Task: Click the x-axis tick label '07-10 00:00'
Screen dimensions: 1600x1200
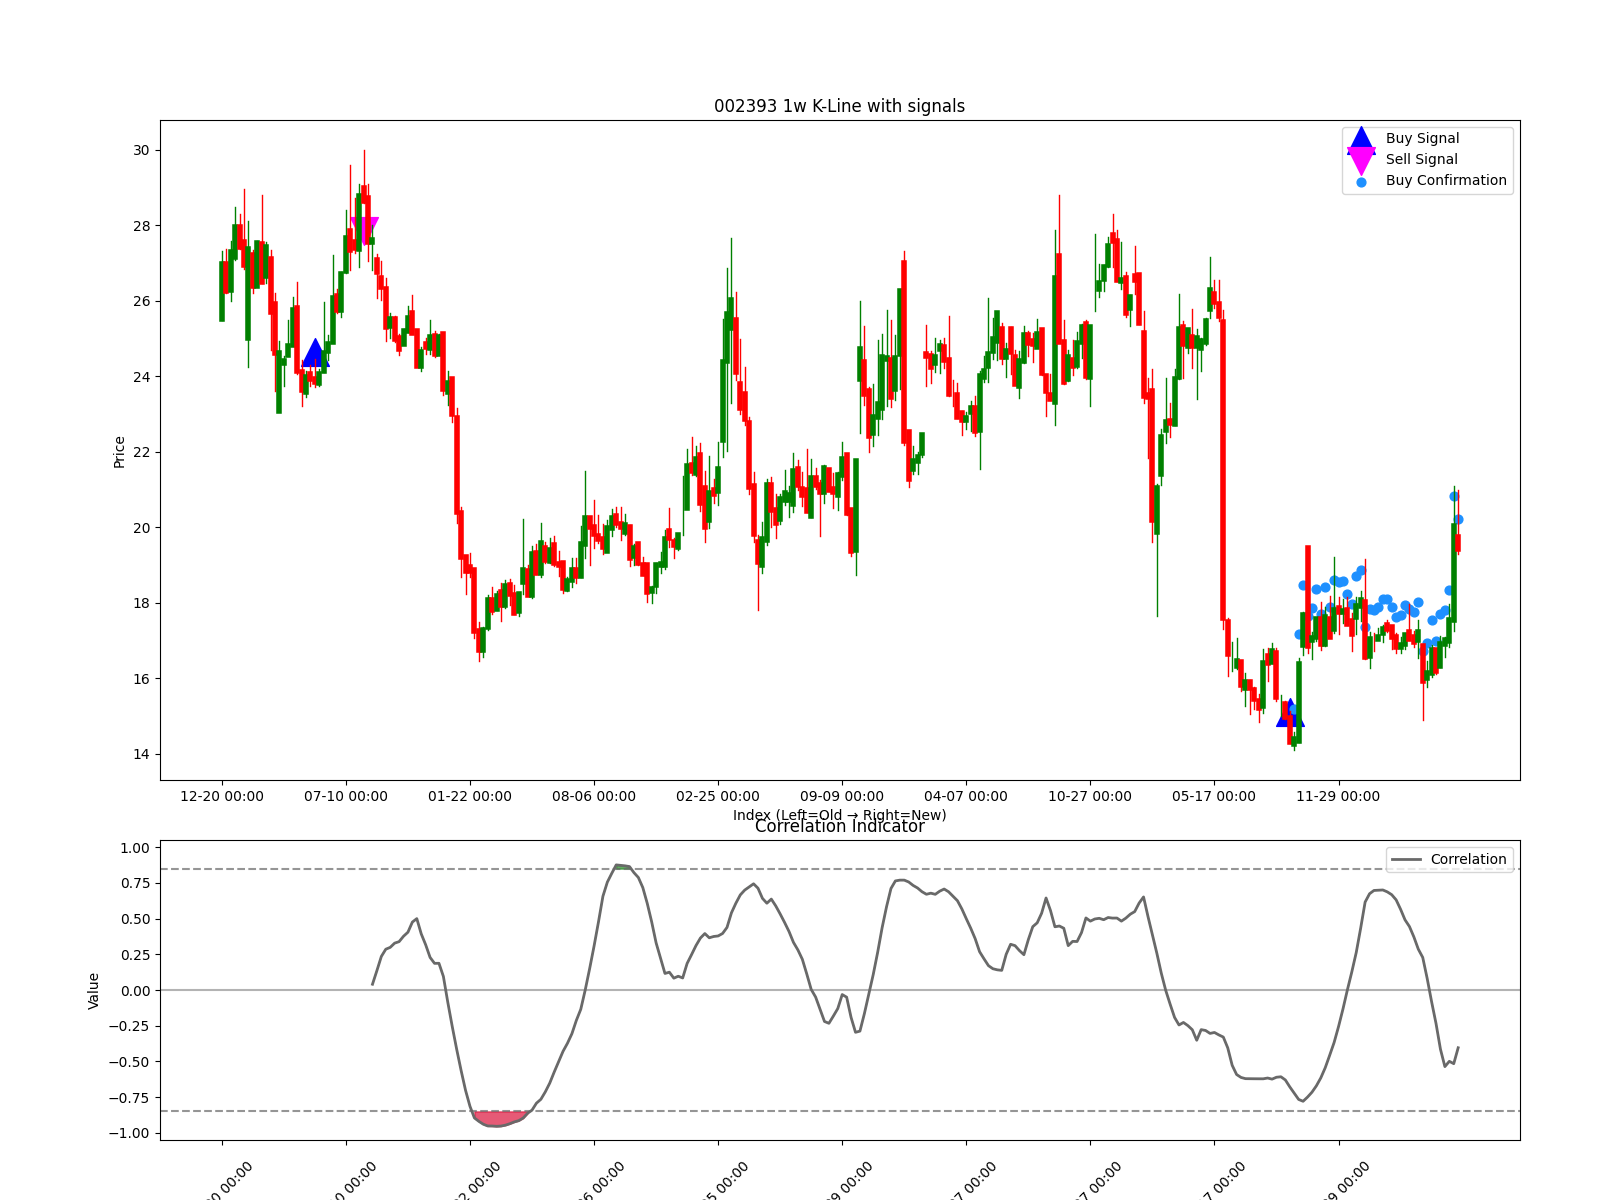Action: [x=346, y=796]
